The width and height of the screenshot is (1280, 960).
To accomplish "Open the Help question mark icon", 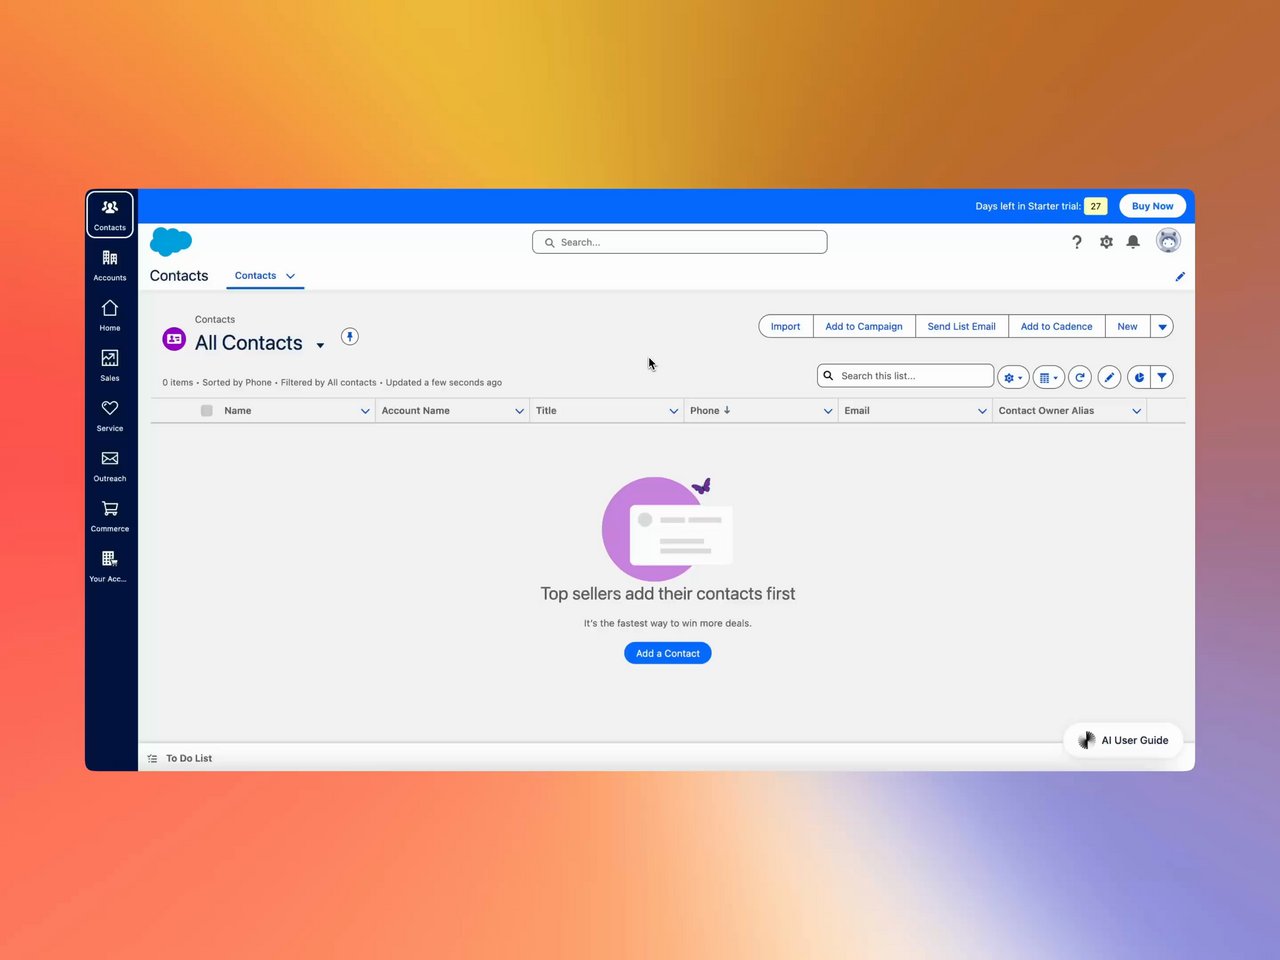I will pos(1077,242).
